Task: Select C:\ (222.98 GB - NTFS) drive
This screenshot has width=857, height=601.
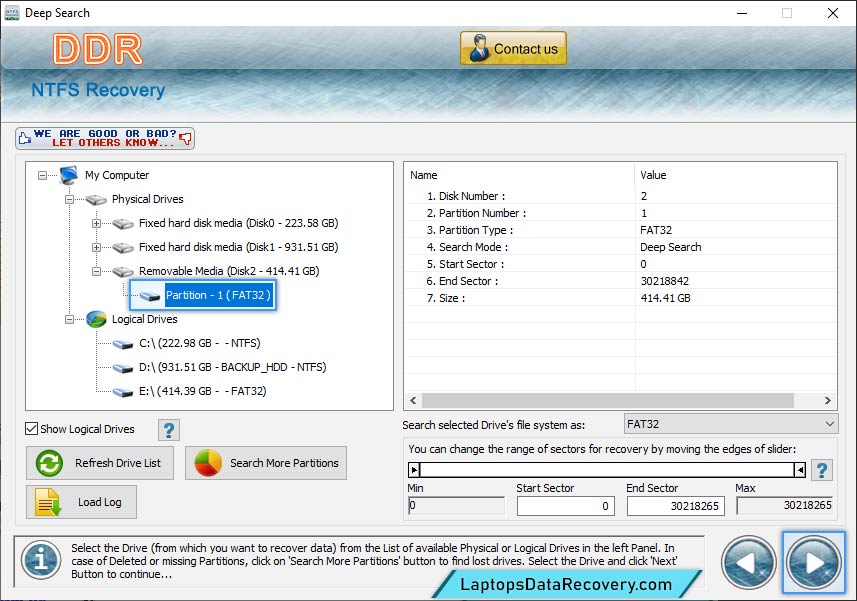Action: (199, 344)
